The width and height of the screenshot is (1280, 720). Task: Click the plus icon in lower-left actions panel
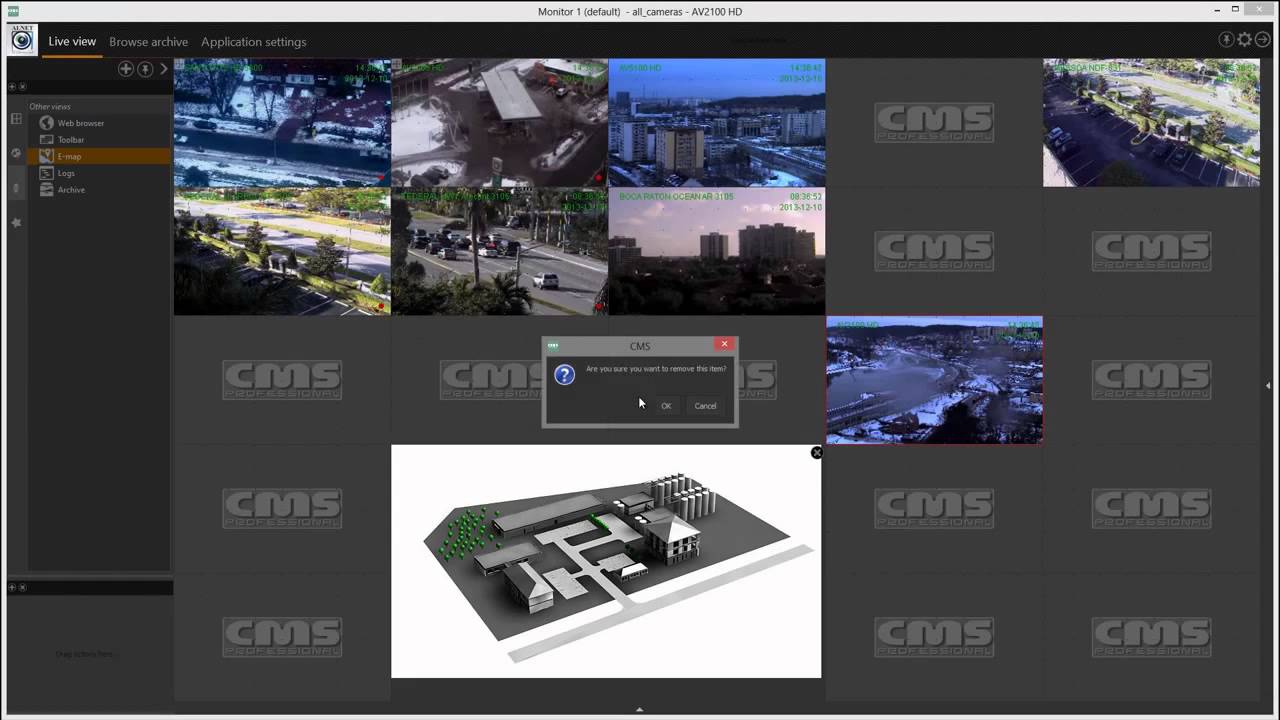coord(12,587)
